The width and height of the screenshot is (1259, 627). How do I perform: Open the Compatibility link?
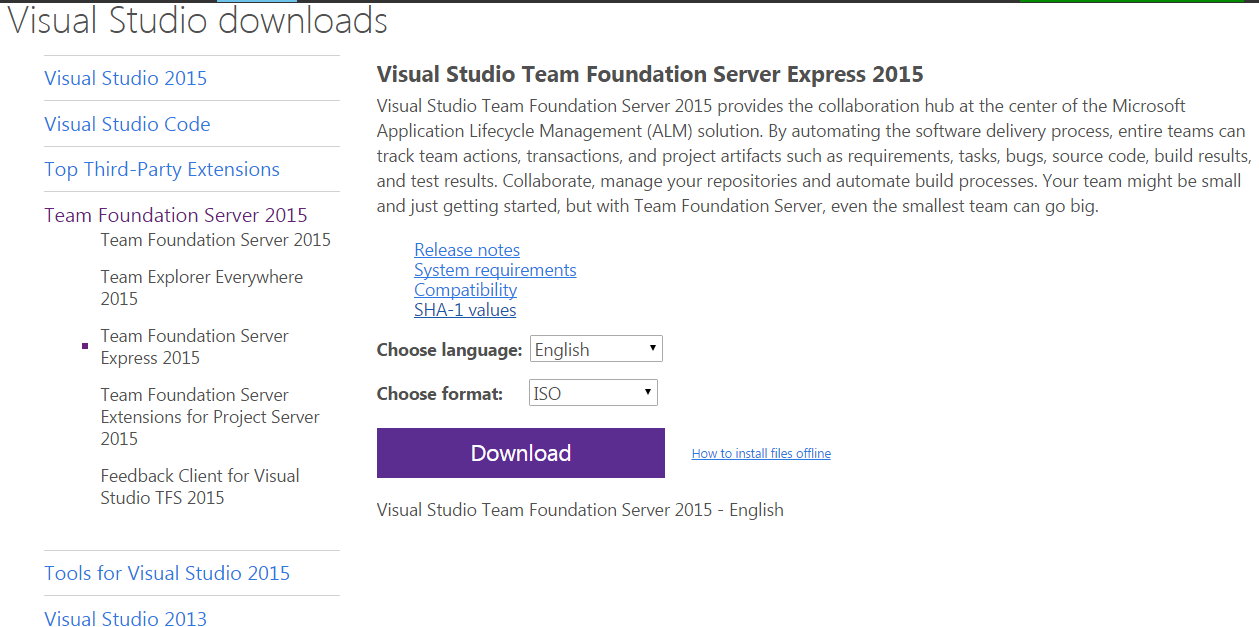coord(465,290)
